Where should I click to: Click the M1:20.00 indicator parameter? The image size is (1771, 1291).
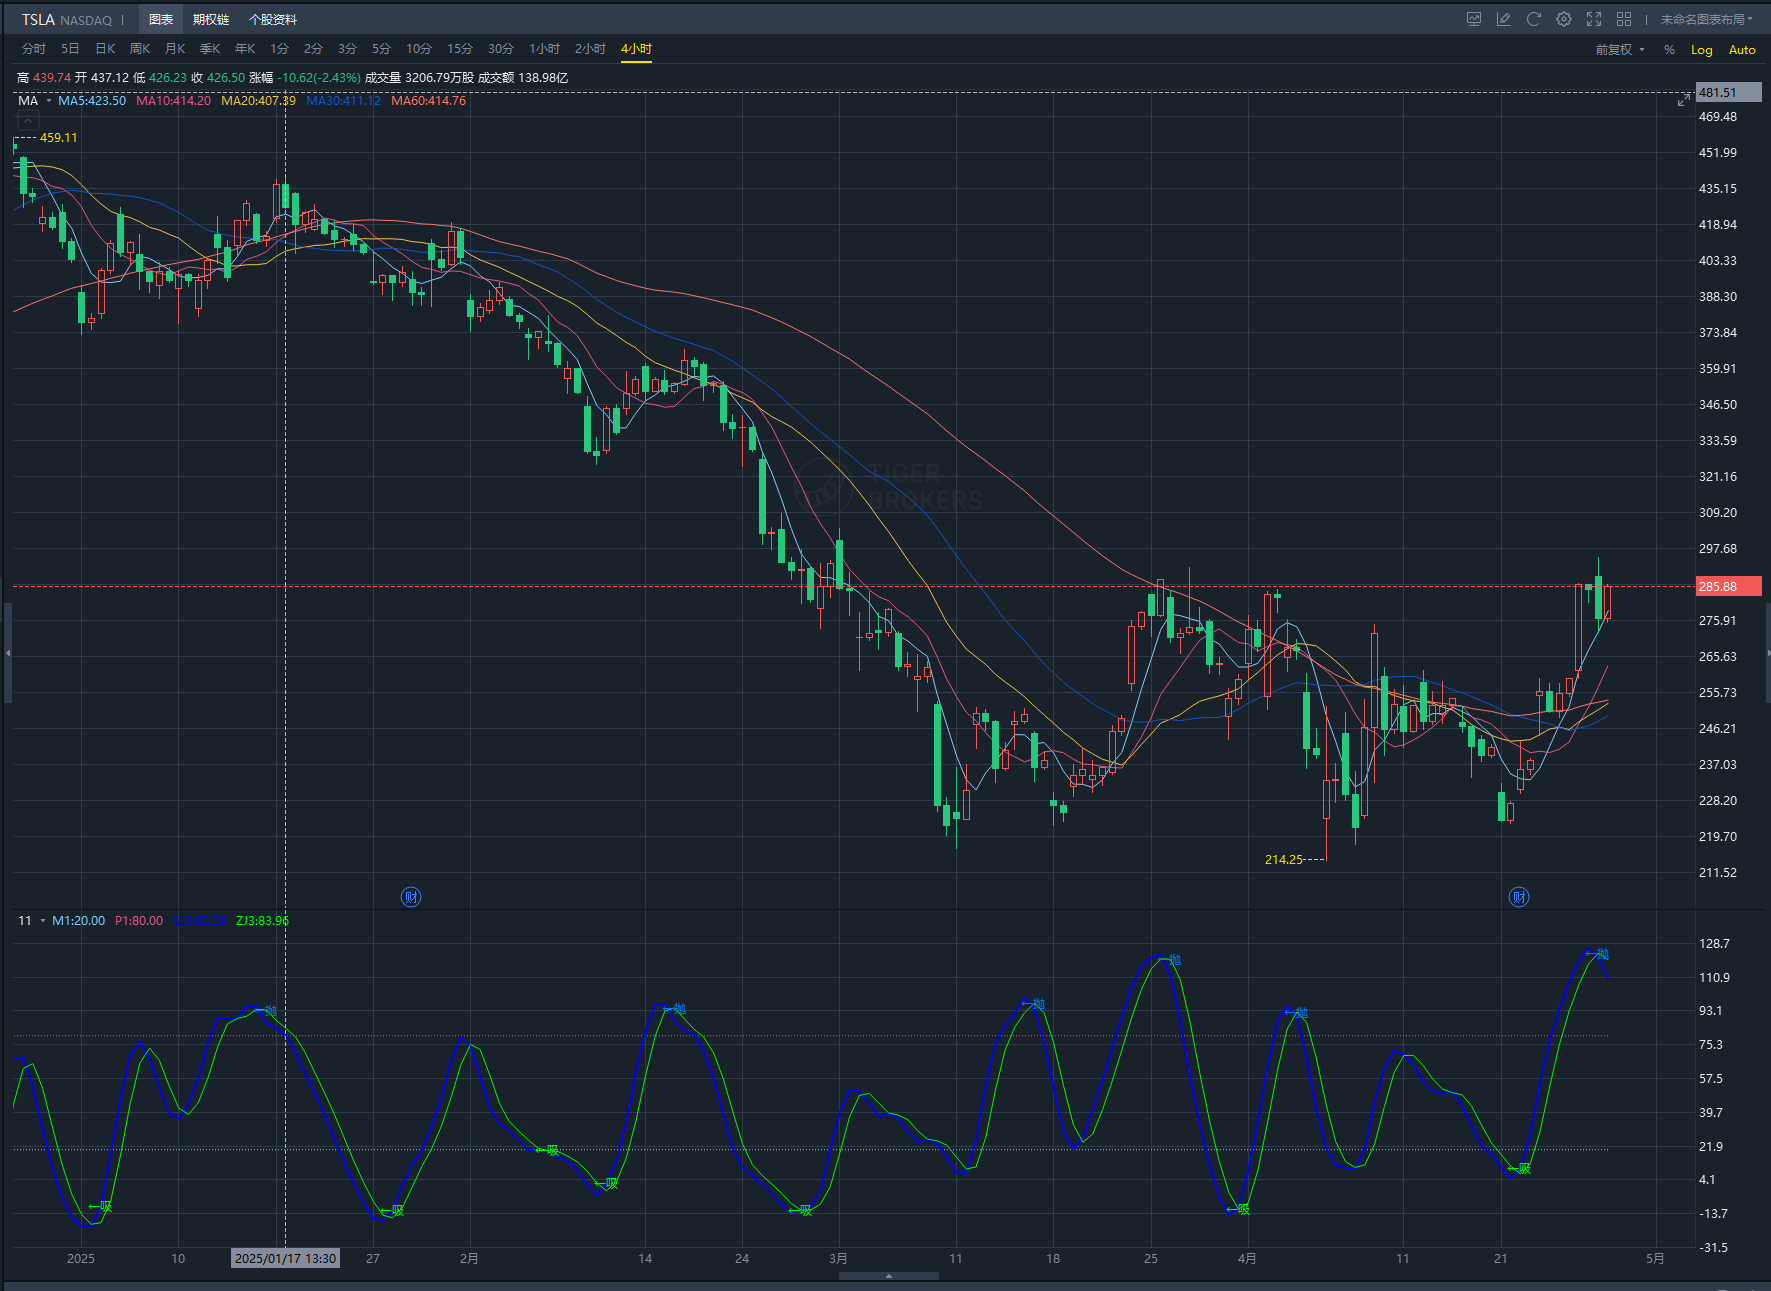(78, 921)
